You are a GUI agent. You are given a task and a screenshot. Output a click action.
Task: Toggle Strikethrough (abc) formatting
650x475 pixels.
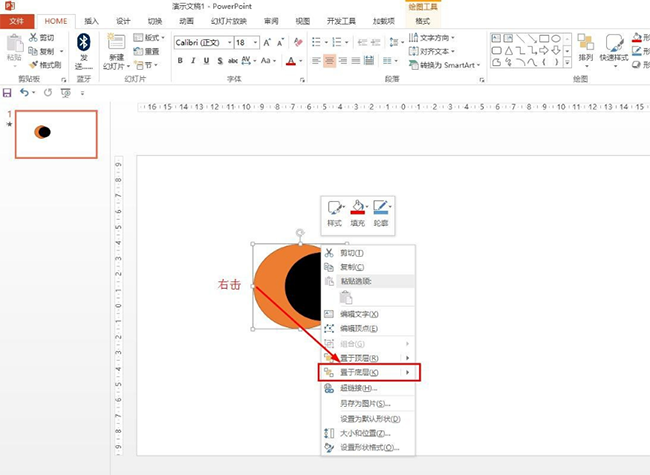click(x=233, y=61)
